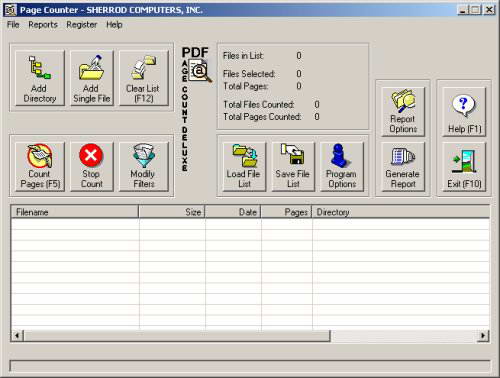Open the Help menu

pos(114,25)
